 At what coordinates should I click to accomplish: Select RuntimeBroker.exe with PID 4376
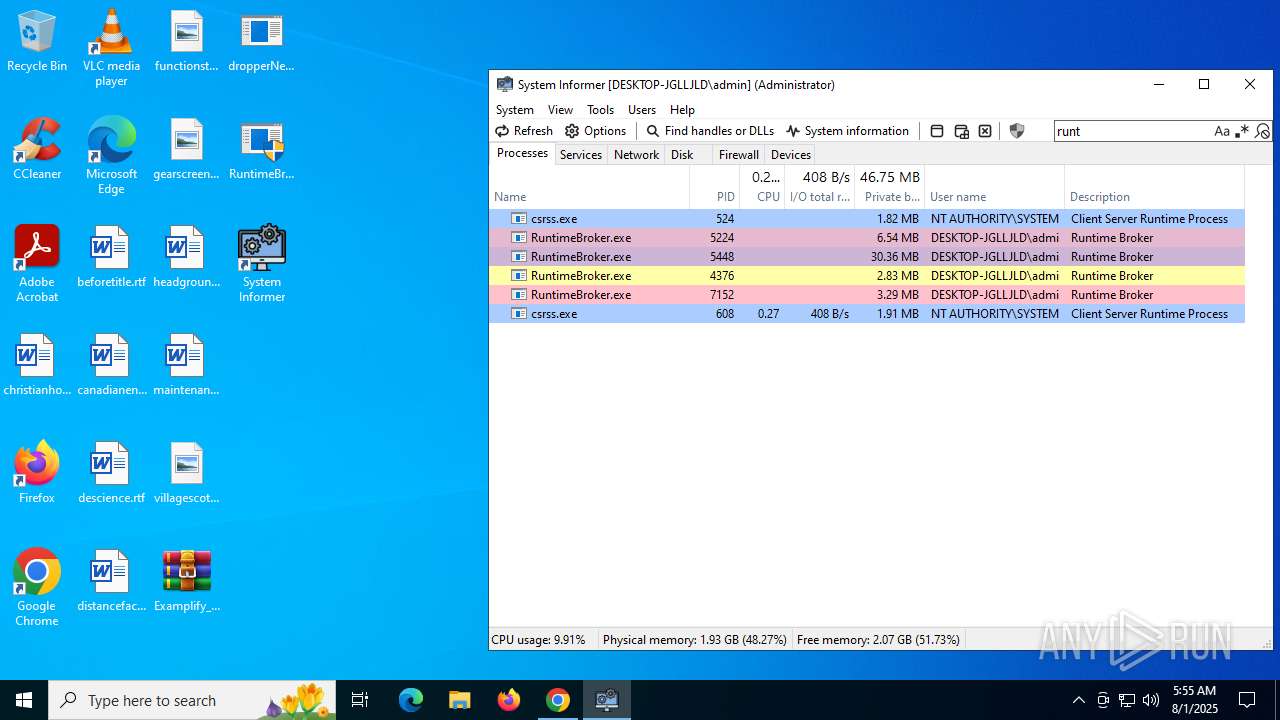[x=867, y=276]
